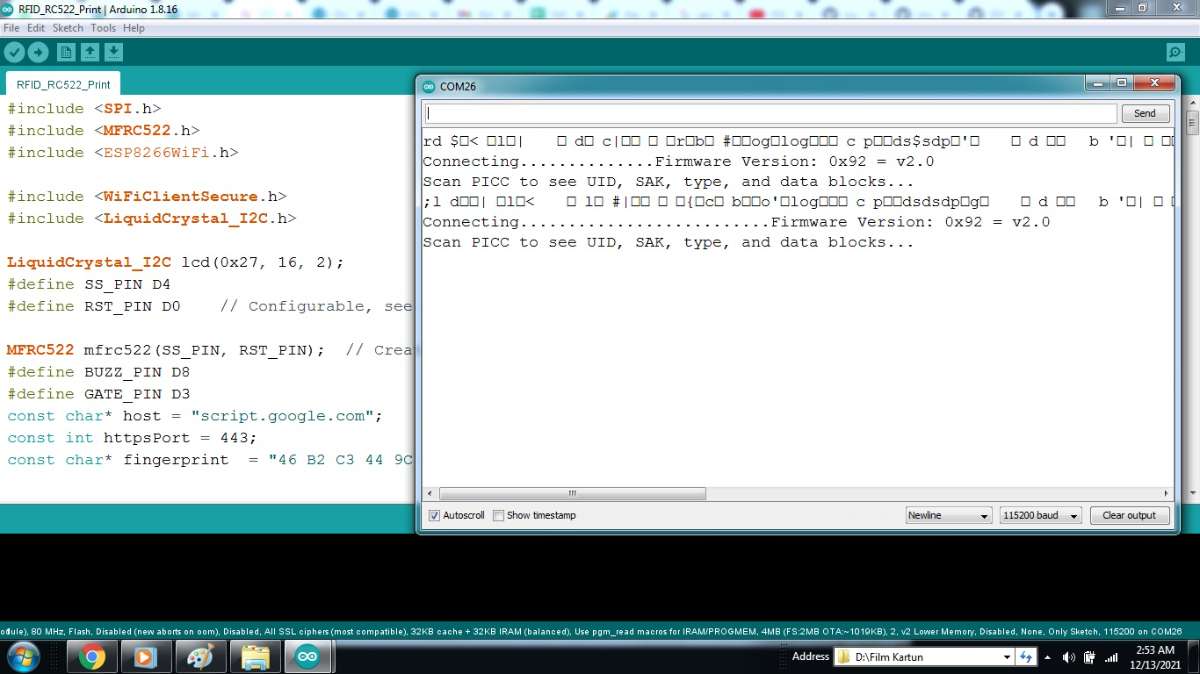Click the '#define GATE_PIN D3' line
Viewport: 1200px width, 674px height.
coord(98,394)
